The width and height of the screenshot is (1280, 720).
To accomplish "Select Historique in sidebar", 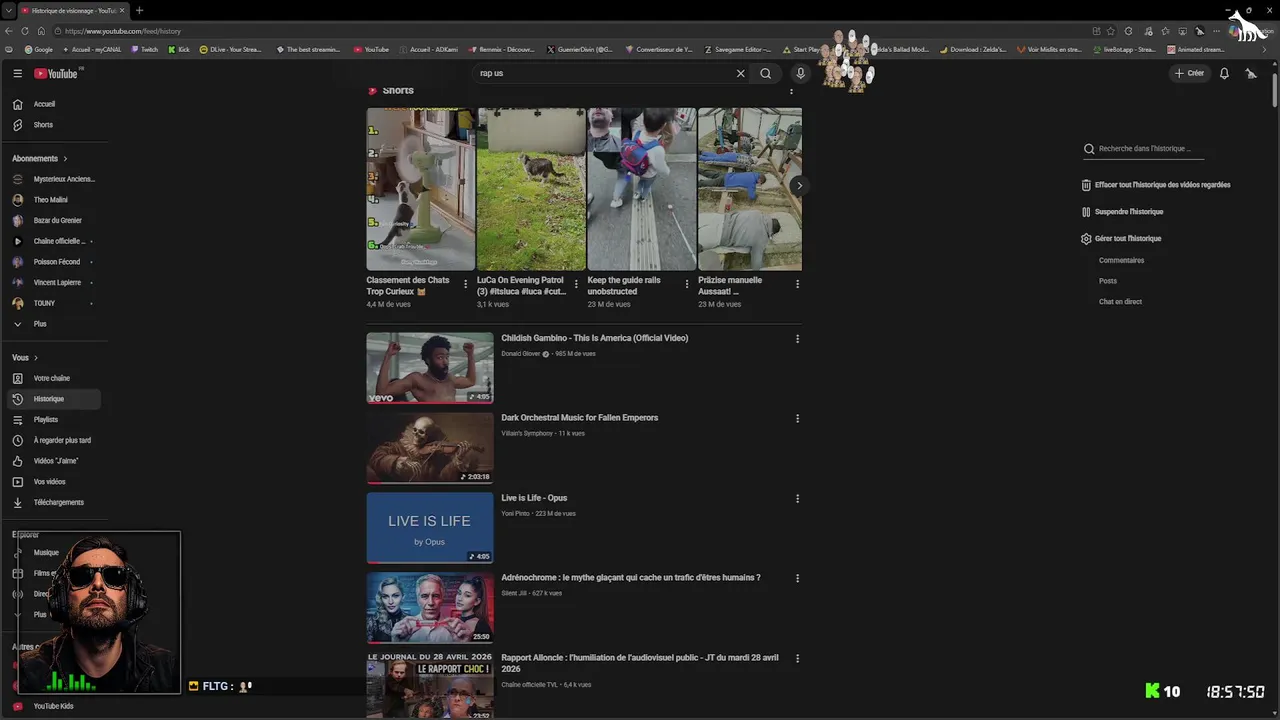I will [56, 399].
